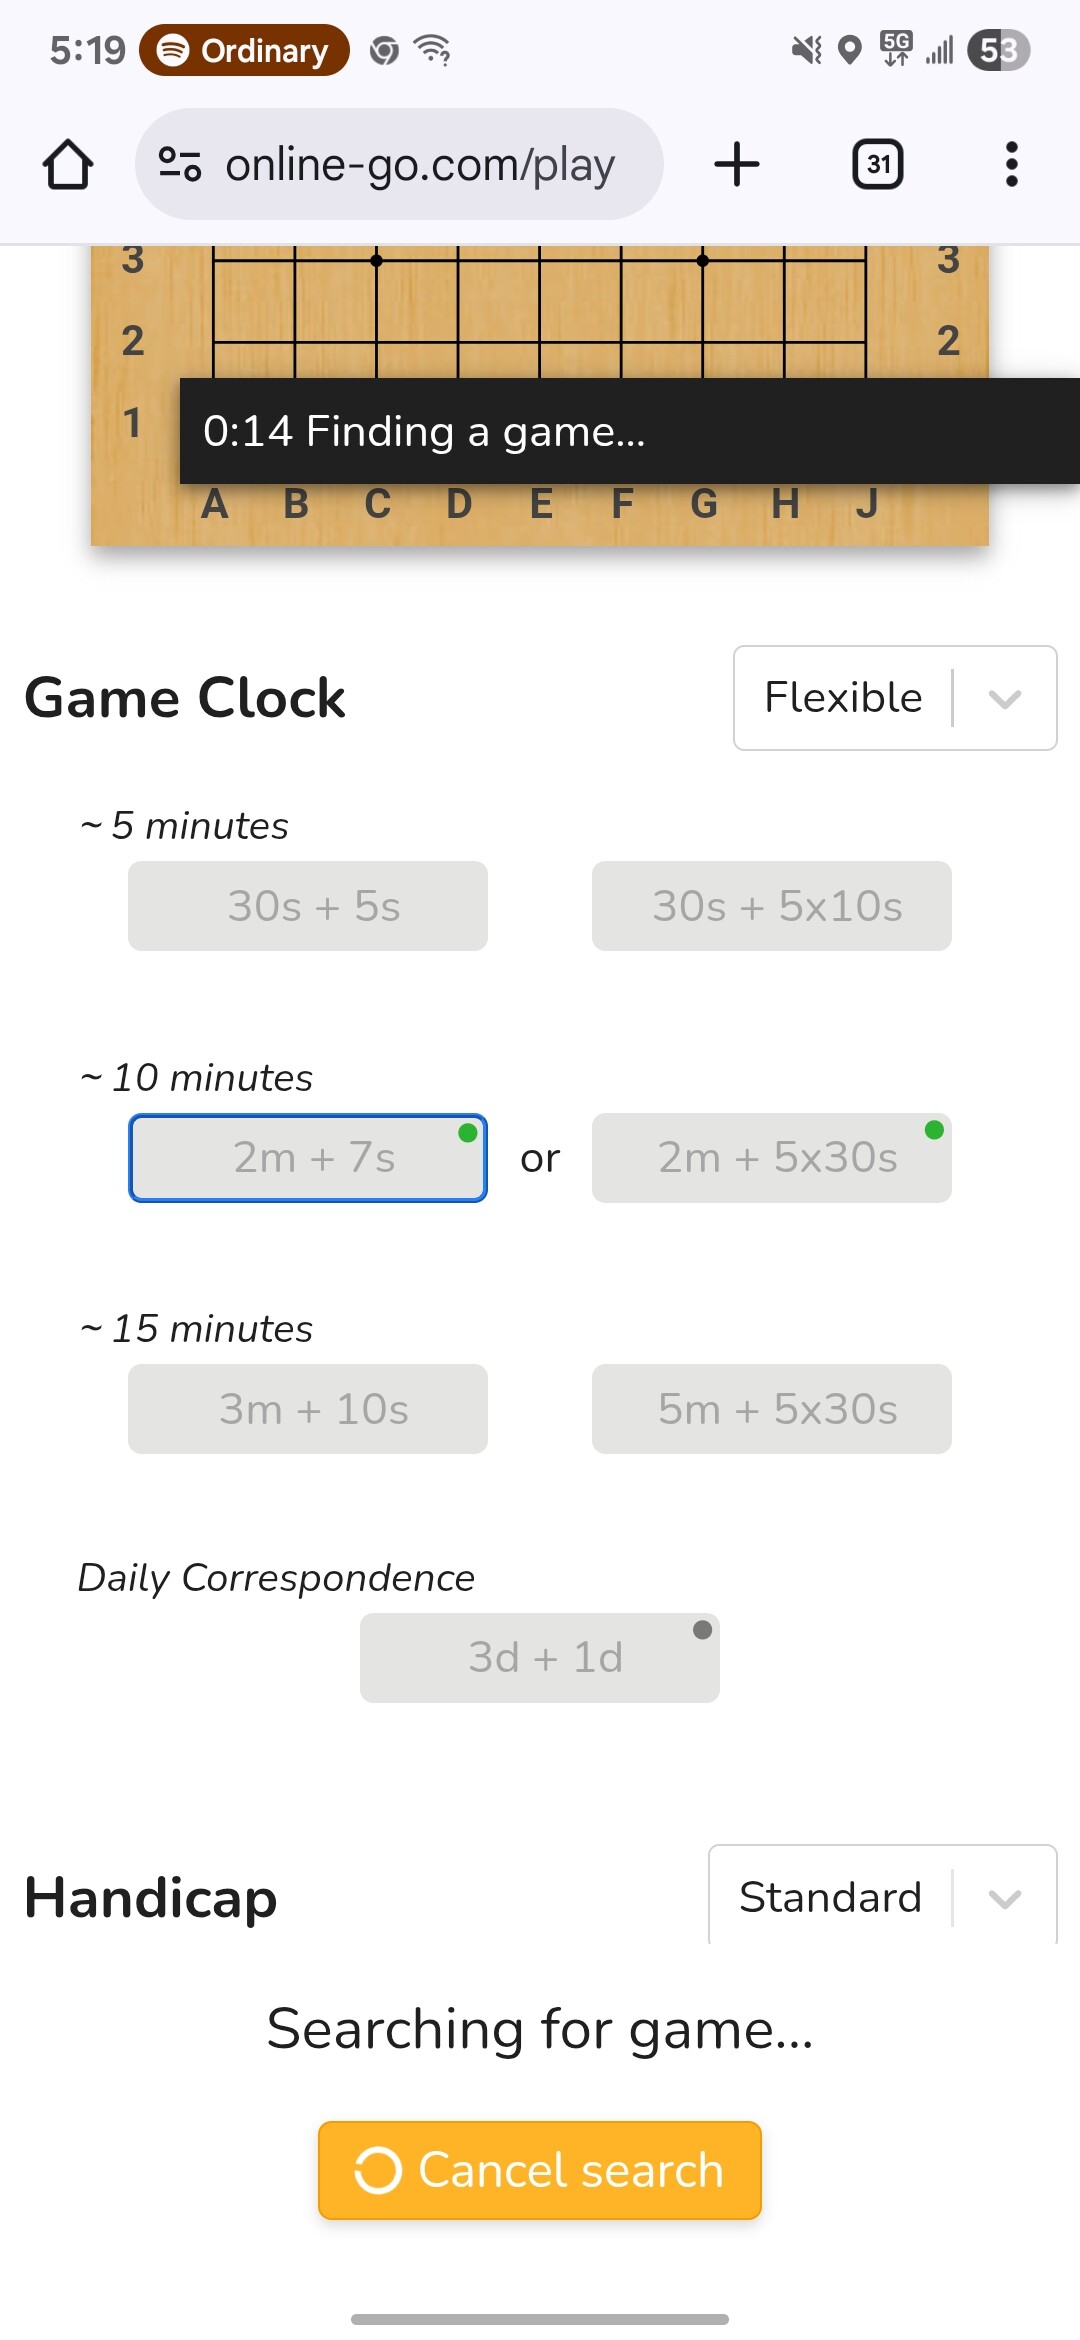Open the site settings icon in the address bar

[180, 164]
